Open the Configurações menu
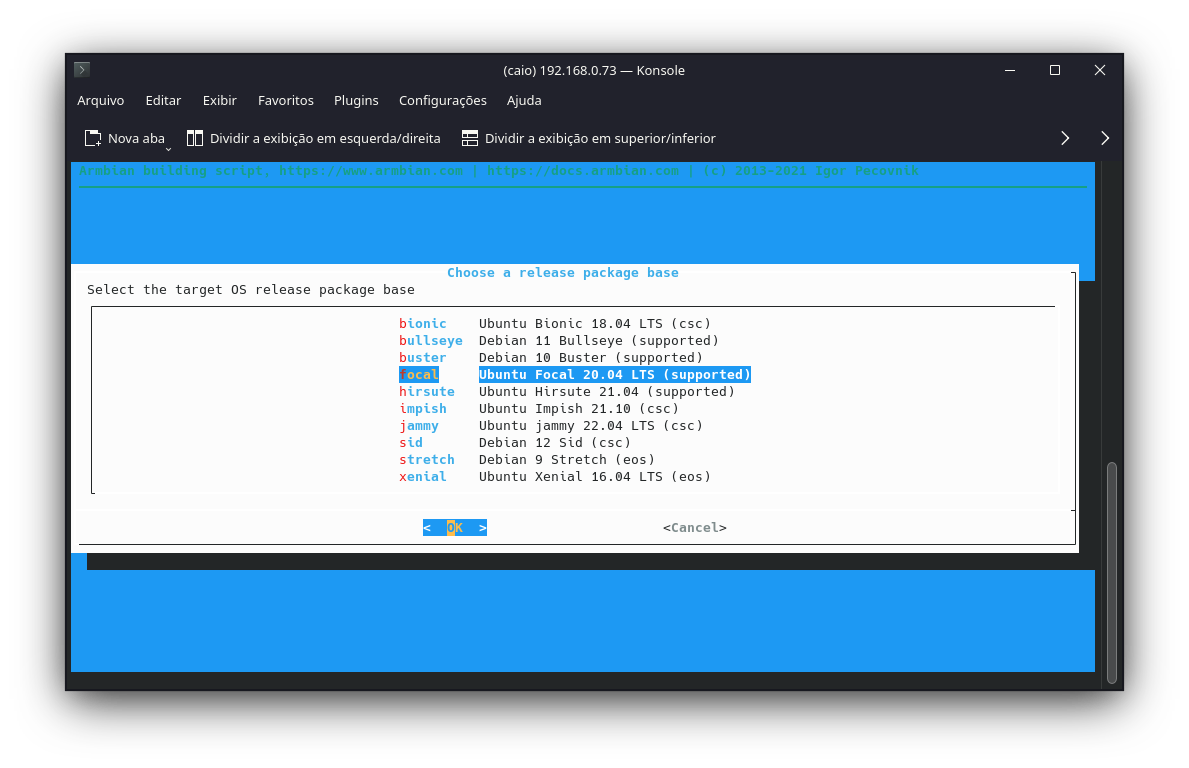 [x=443, y=100]
